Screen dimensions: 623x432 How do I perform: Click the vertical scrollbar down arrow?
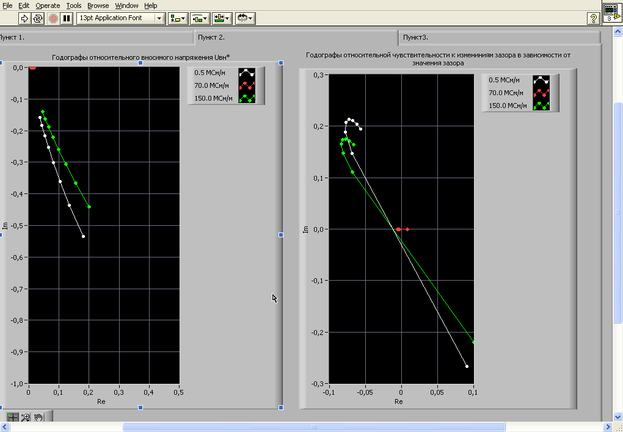618,417
